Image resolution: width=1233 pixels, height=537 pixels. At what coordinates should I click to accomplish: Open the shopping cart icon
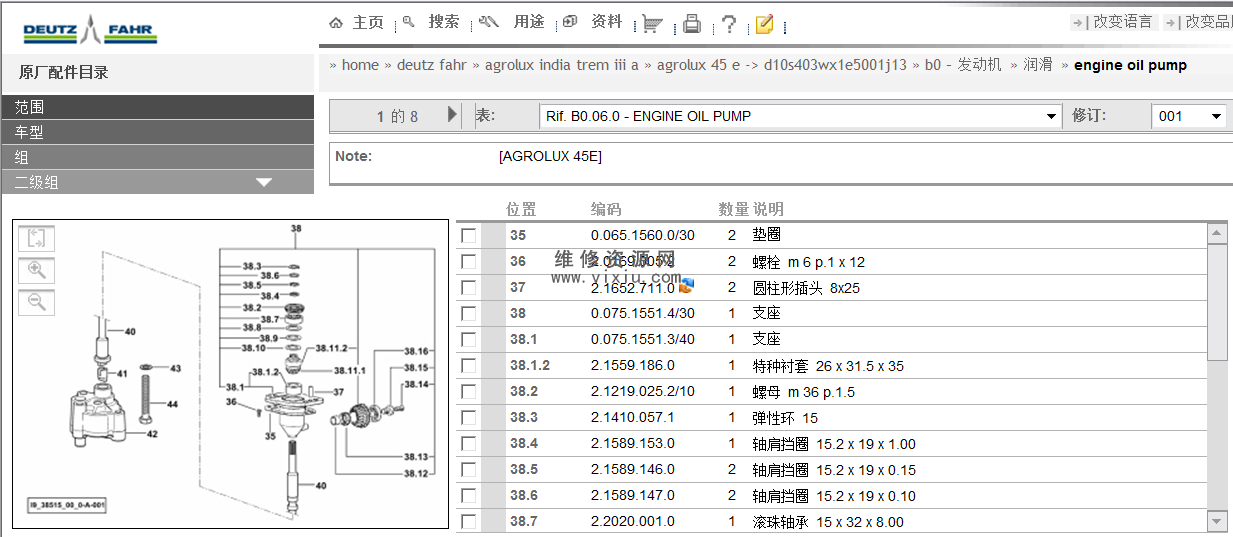click(x=652, y=24)
